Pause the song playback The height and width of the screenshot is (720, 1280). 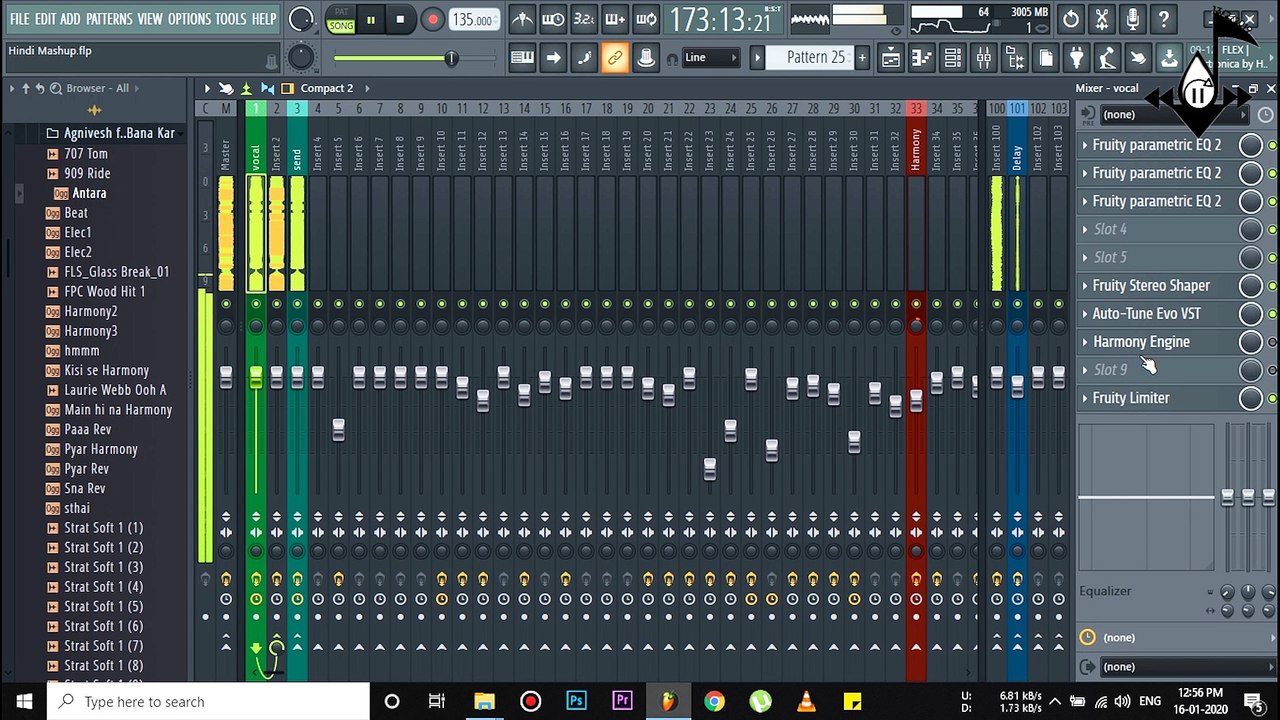[x=371, y=19]
